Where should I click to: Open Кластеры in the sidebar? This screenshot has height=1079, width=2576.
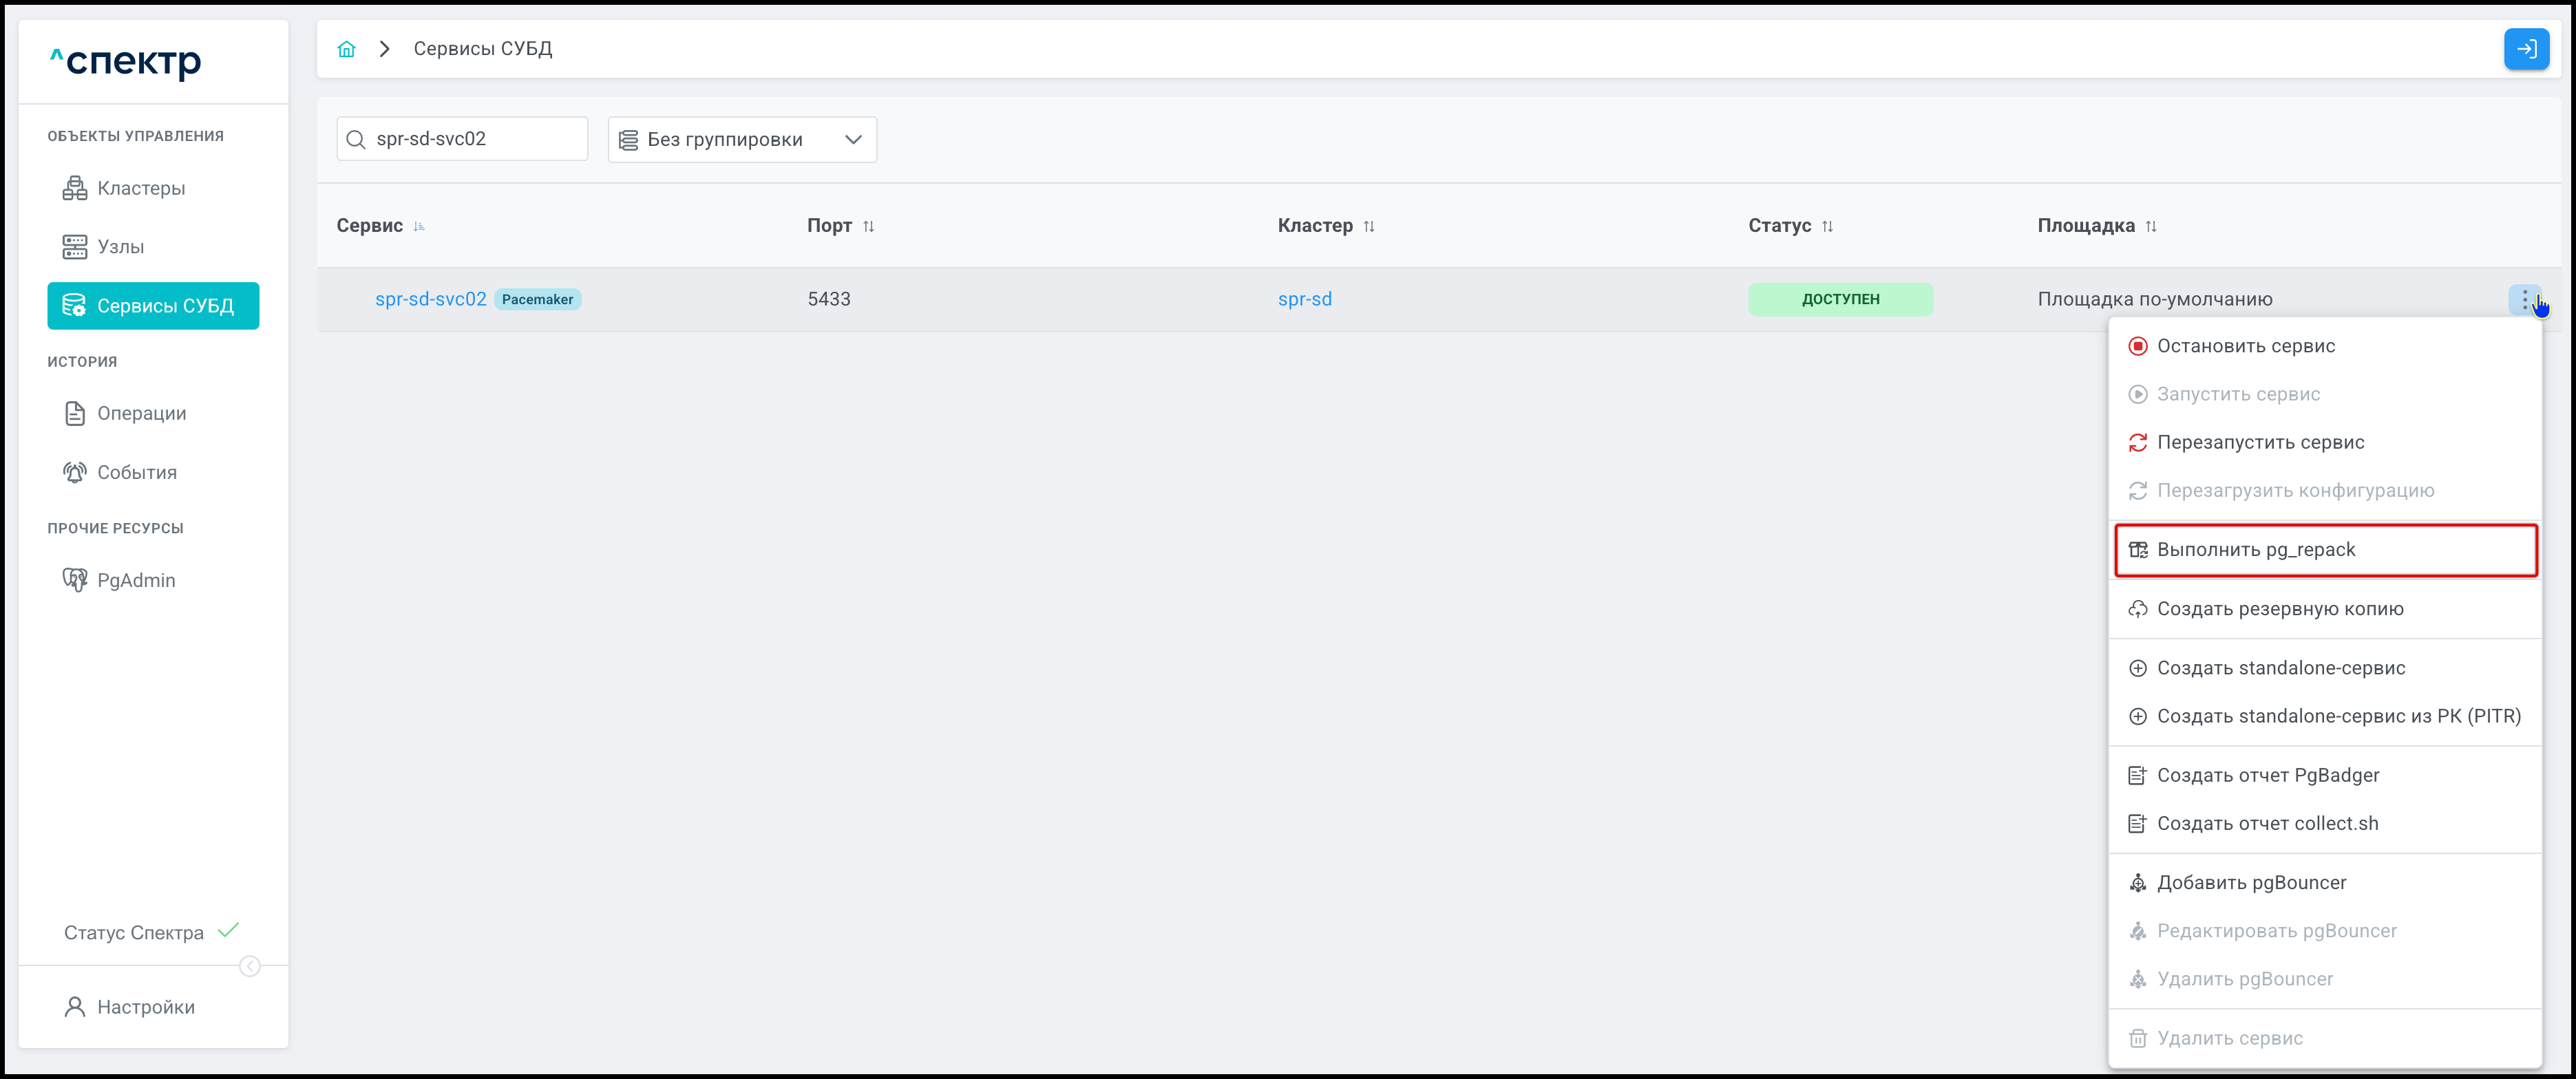coord(141,188)
